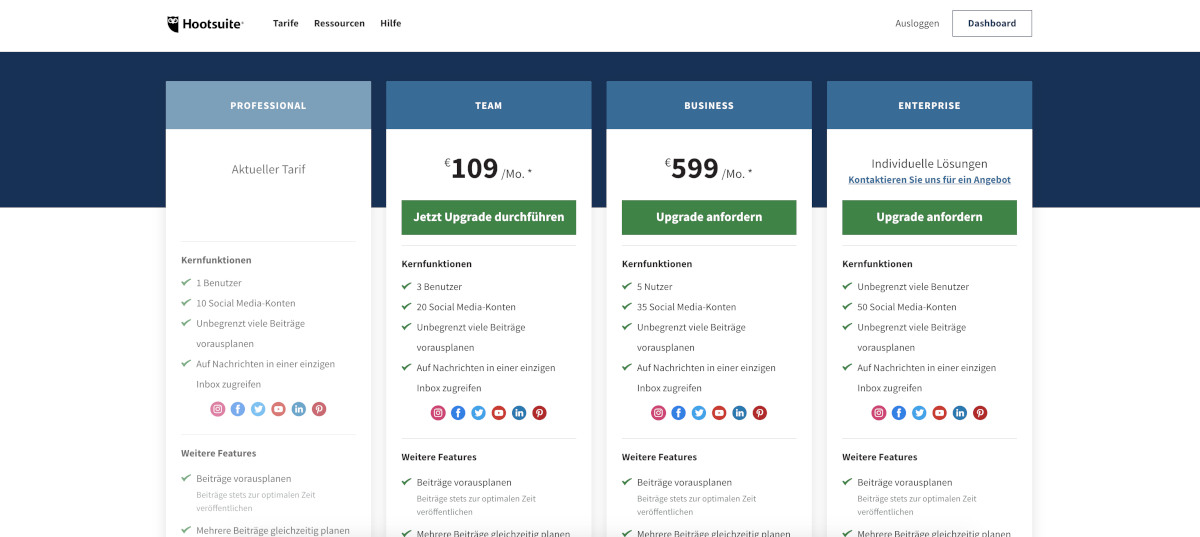
Task: Click Twitter icon in Team plan
Action: (x=479, y=413)
